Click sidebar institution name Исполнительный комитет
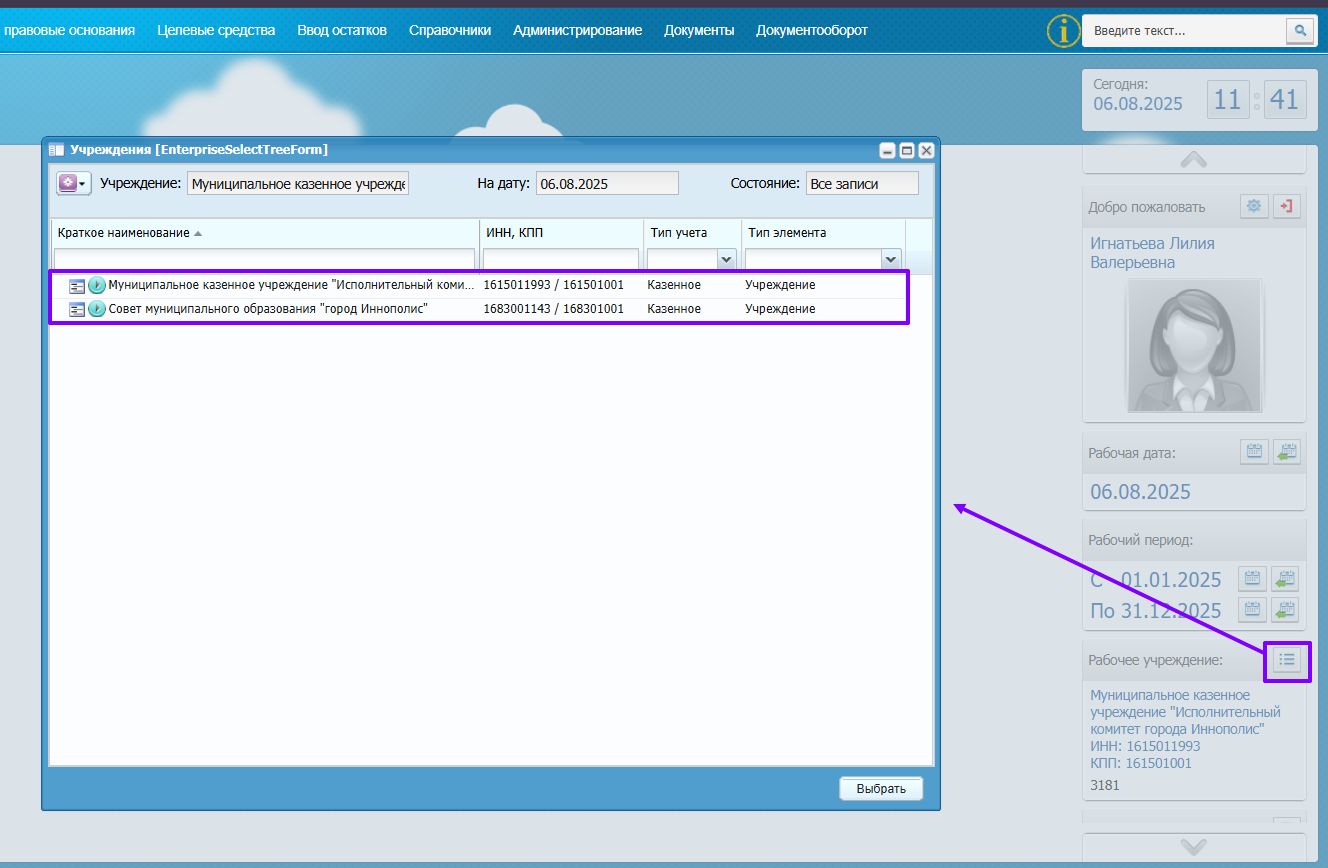 coord(1185,712)
